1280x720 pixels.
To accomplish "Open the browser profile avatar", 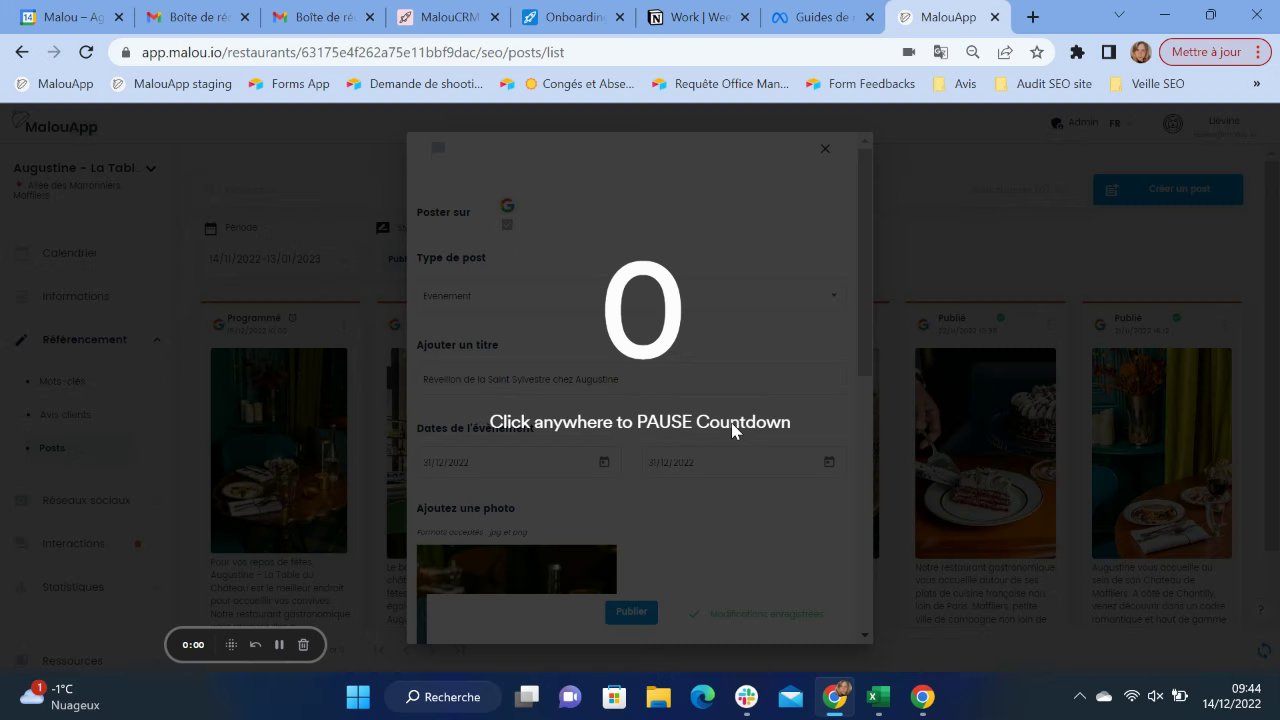I will pyautogui.click(x=1140, y=52).
